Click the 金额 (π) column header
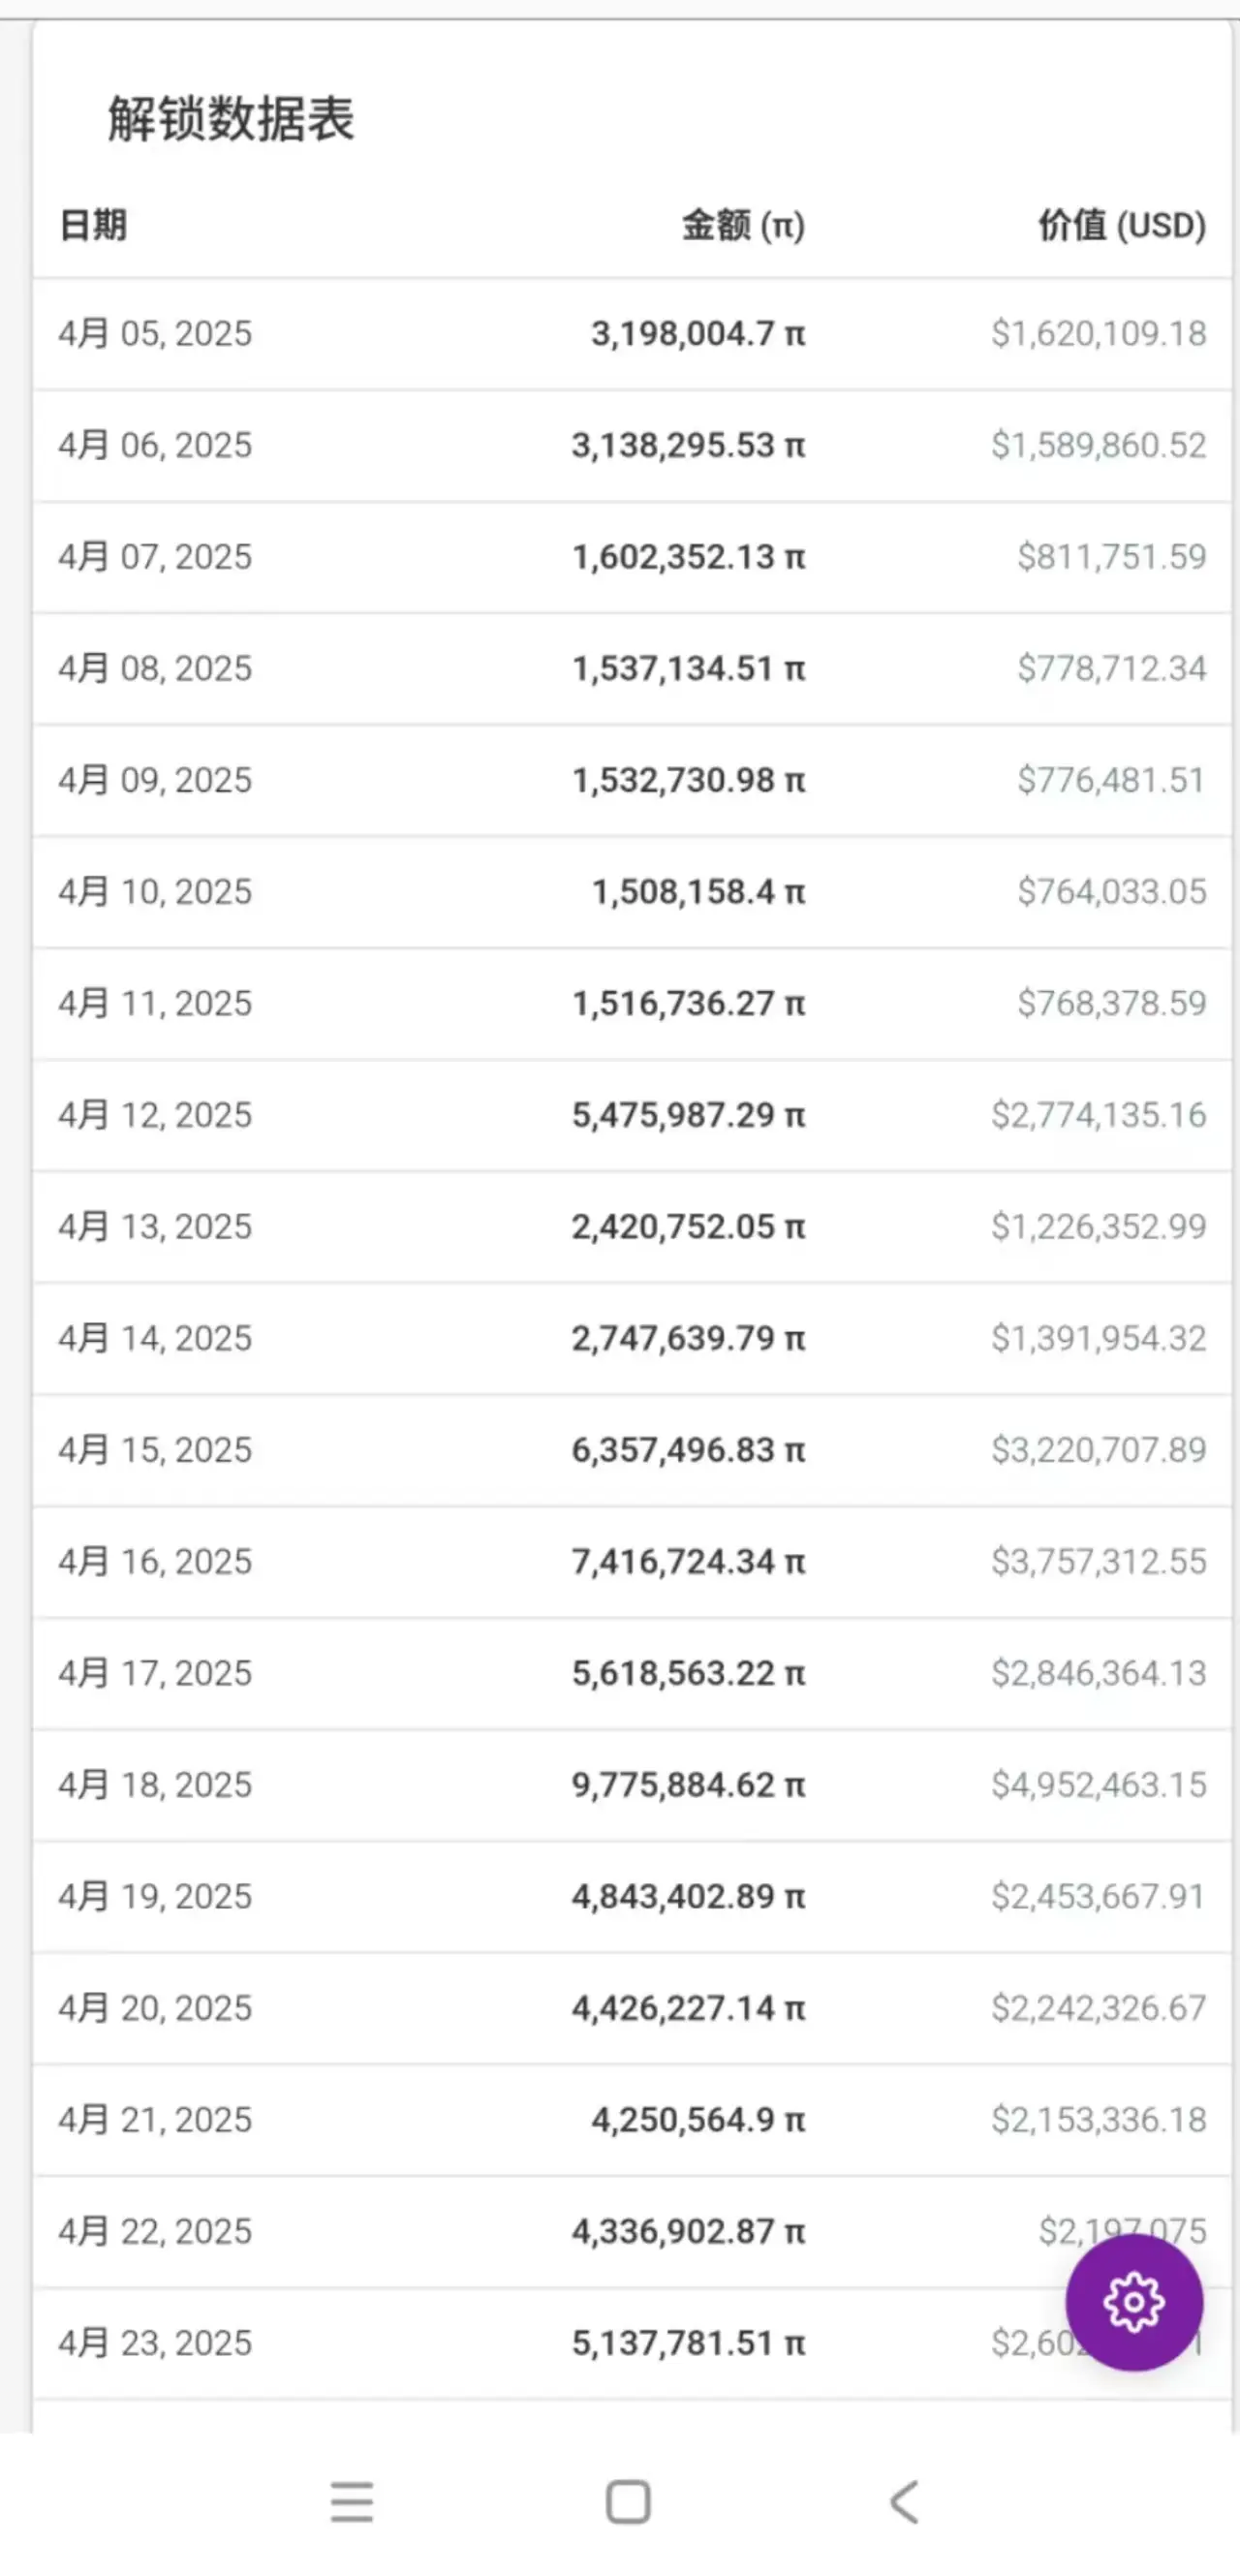 [x=743, y=225]
